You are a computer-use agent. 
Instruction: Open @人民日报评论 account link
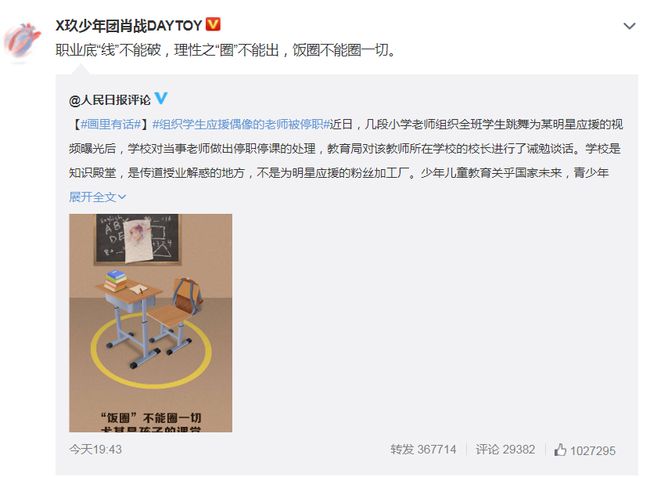tap(110, 100)
